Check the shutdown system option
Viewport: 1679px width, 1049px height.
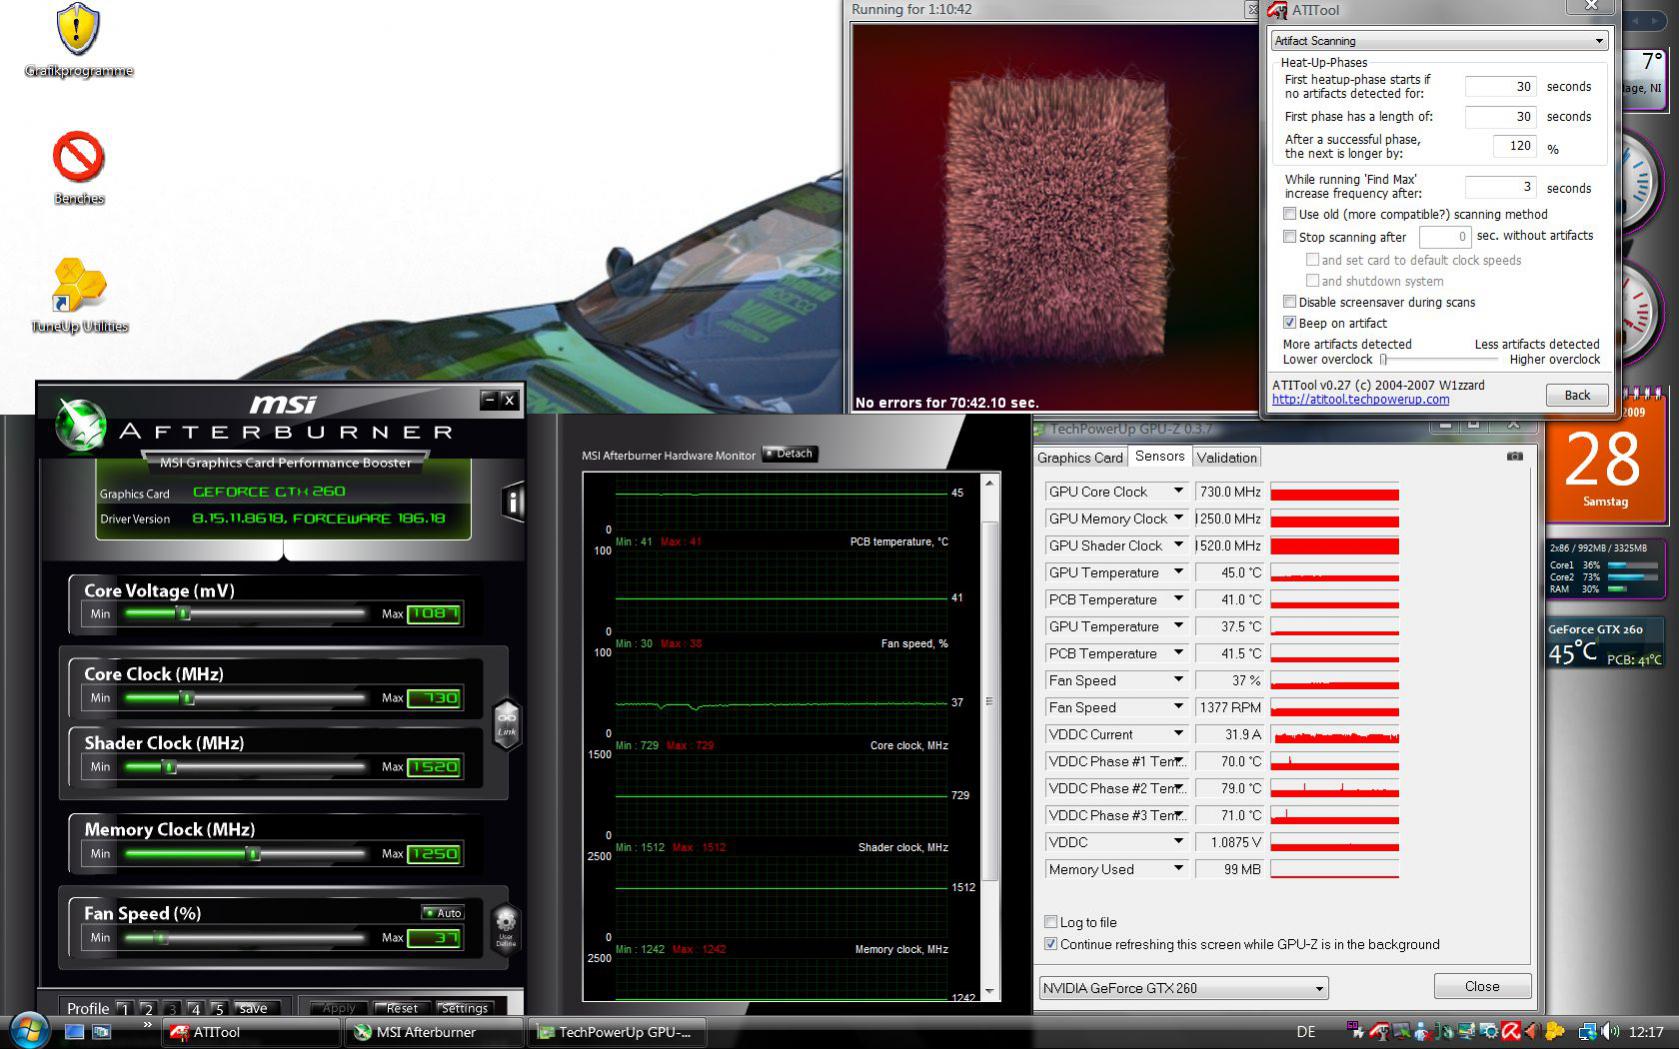1312,281
